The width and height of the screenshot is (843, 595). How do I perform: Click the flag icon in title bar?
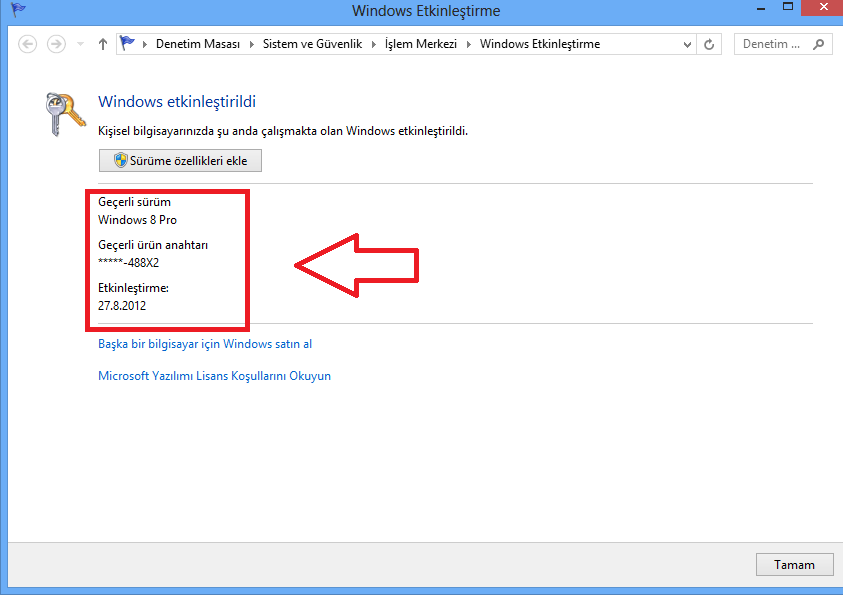click(x=18, y=11)
